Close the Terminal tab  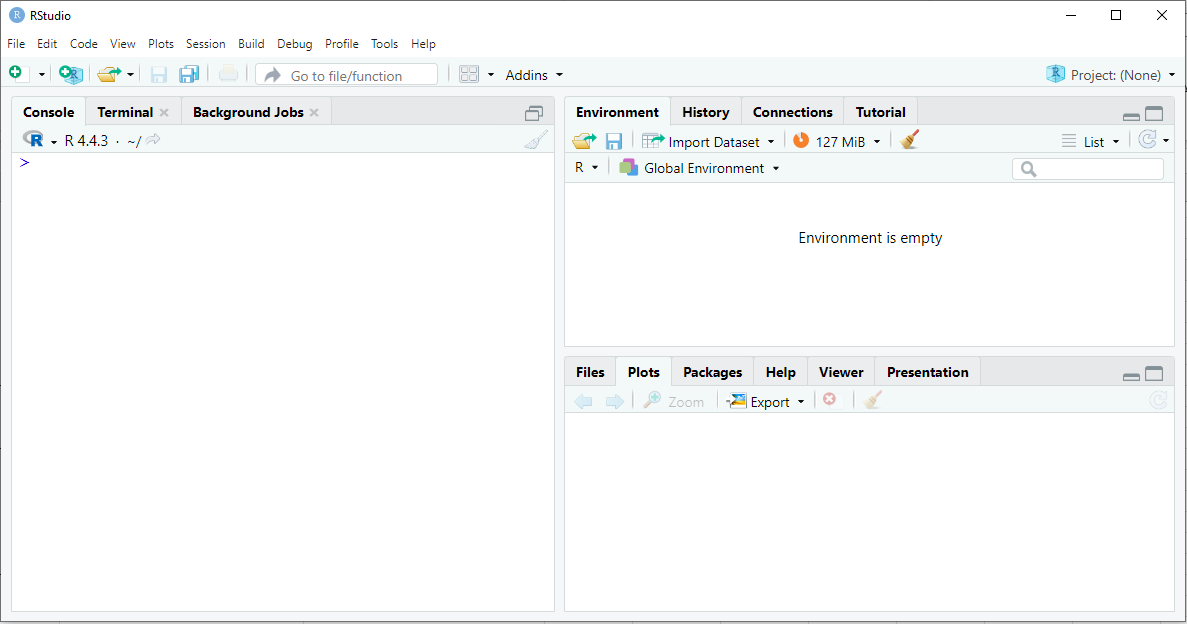[x=164, y=113]
